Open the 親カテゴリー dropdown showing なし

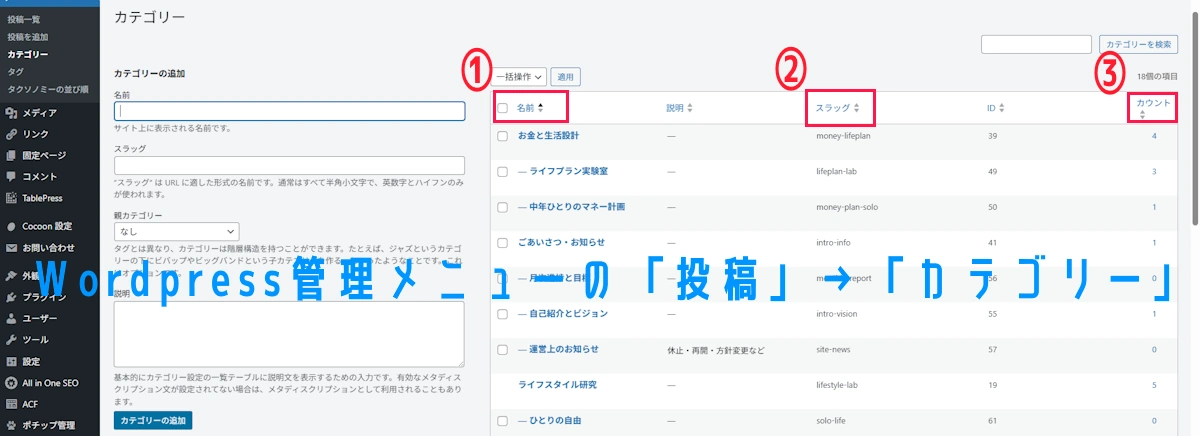click(x=177, y=231)
